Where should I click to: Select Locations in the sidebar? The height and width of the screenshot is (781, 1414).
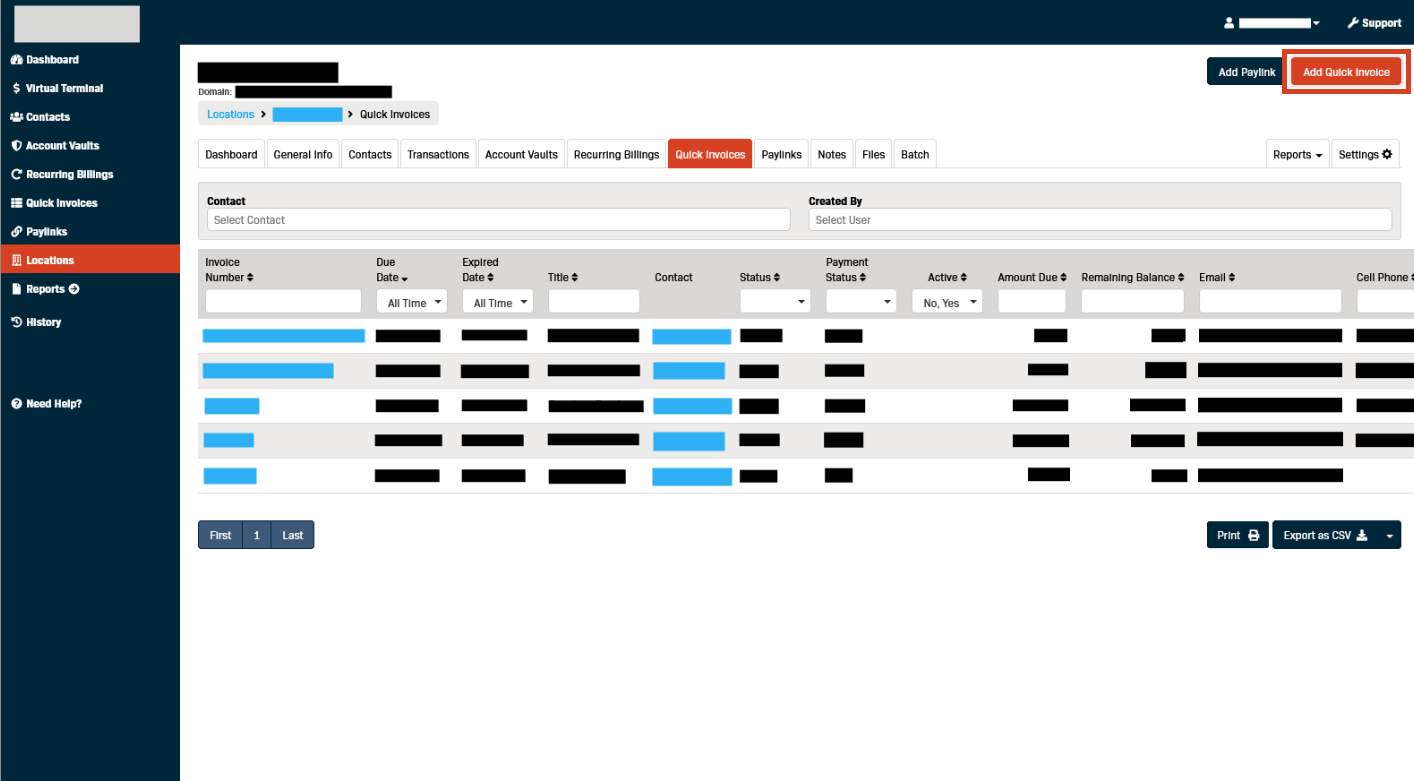[x=90, y=260]
